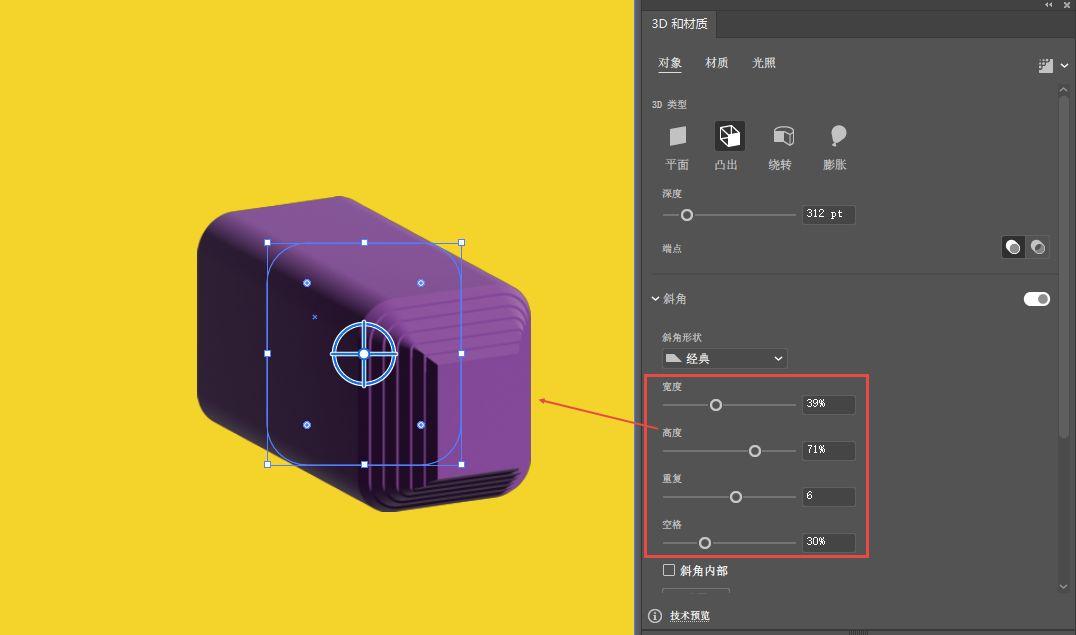Image resolution: width=1076 pixels, height=635 pixels.
Task: Switch to the 材质 tab
Action: [716, 63]
